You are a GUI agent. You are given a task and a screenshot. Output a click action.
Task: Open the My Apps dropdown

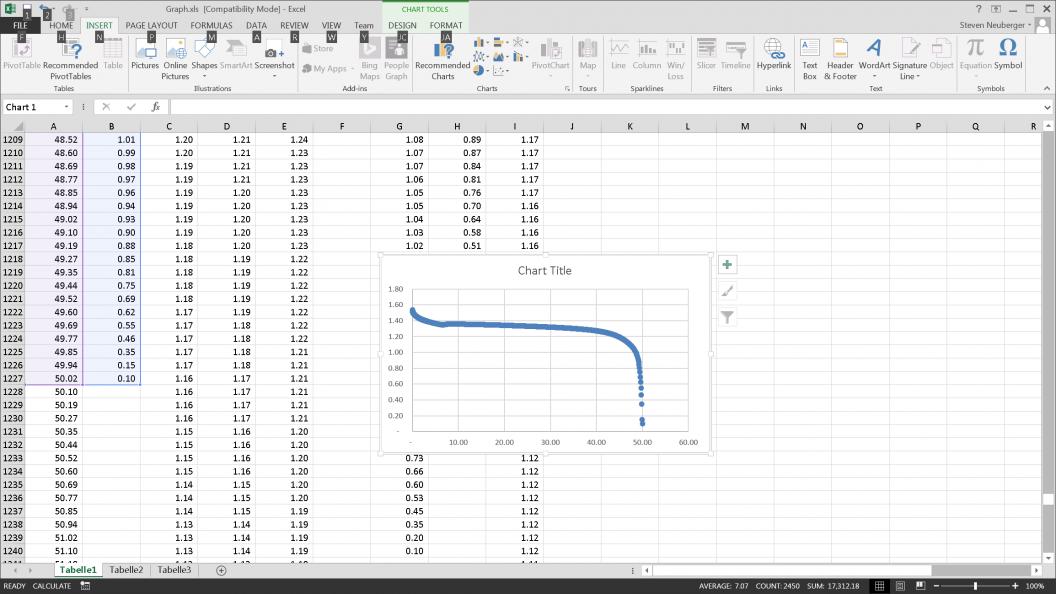pyautogui.click(x=352, y=69)
